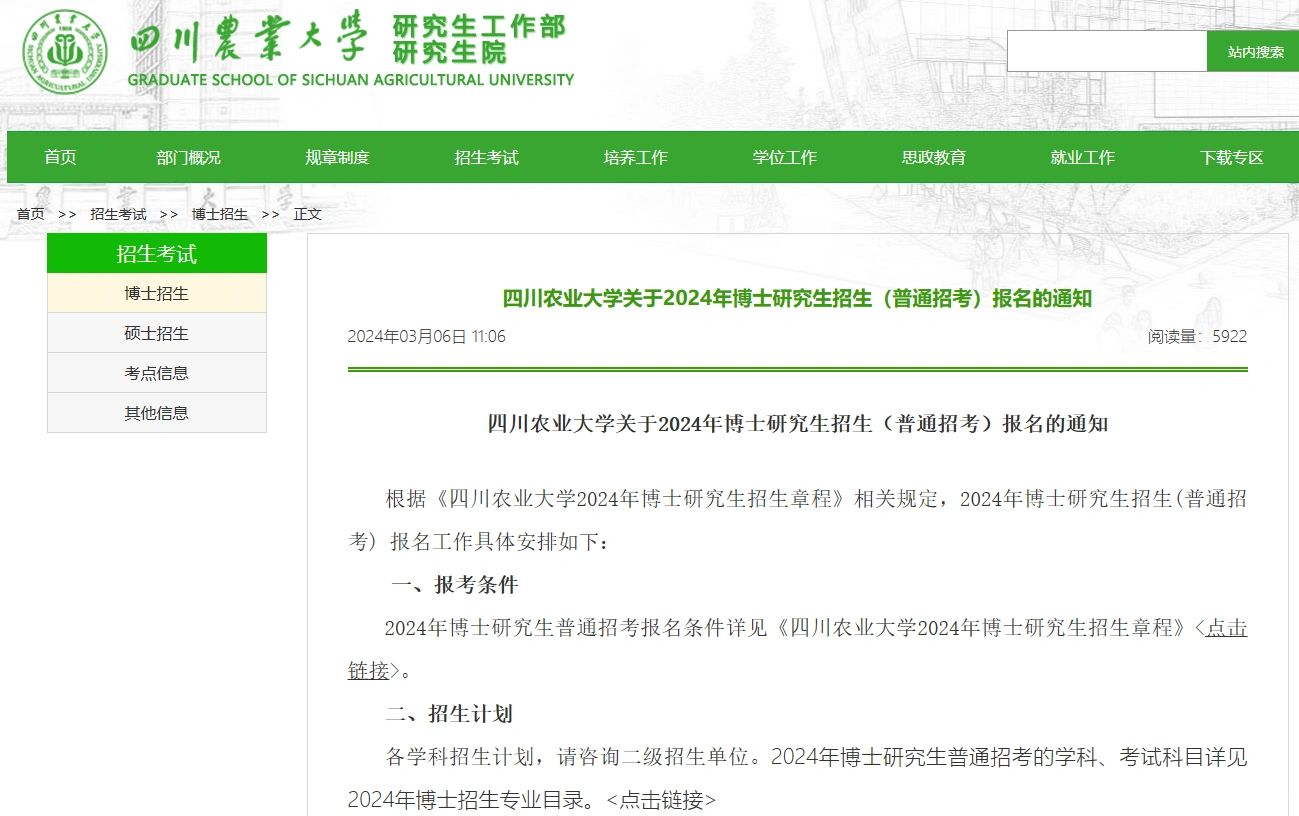Click the Sichuan Agricultural University round logo

pyautogui.click(x=65, y=52)
